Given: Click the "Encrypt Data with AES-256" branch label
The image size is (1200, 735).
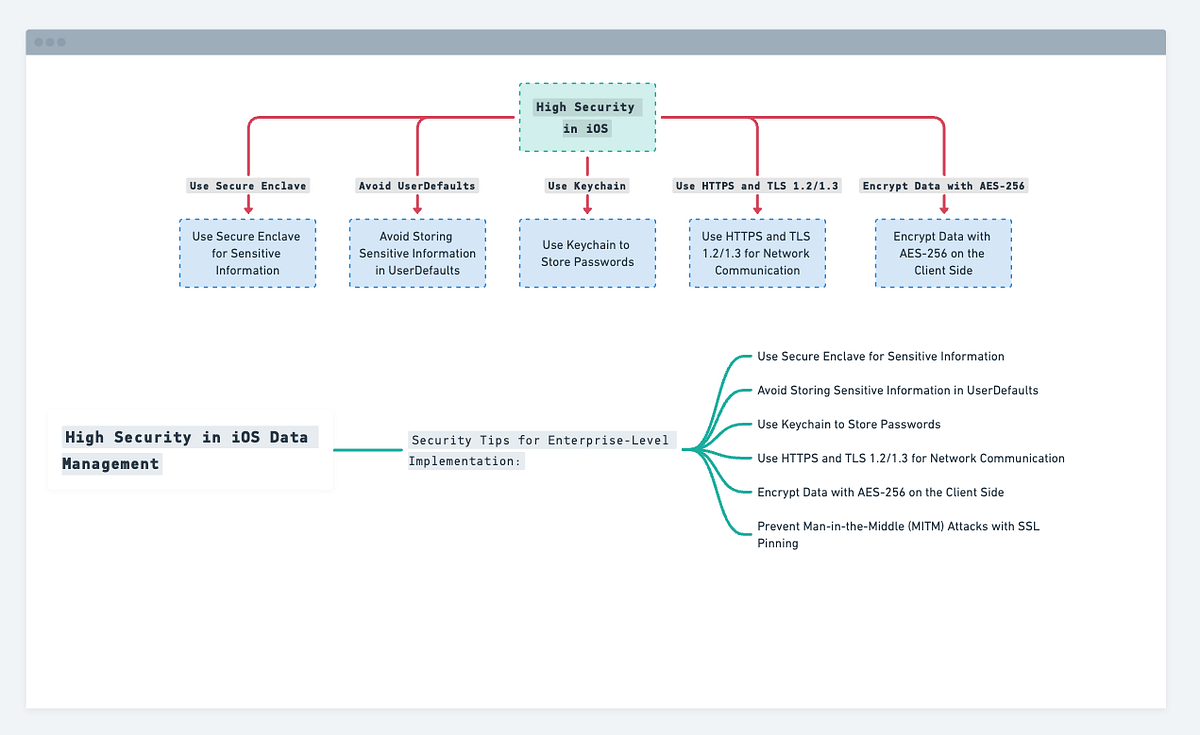Looking at the screenshot, I should point(943,185).
